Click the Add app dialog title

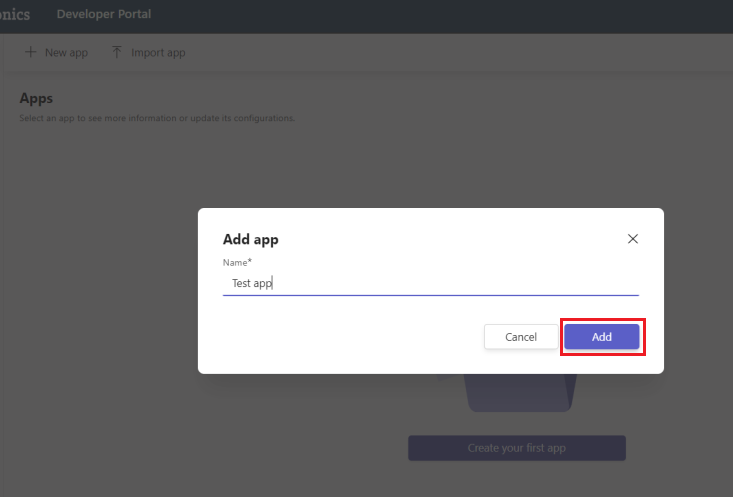coord(251,239)
